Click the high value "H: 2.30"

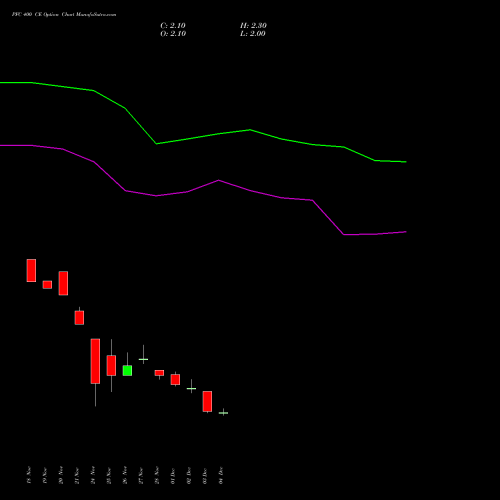253,26
